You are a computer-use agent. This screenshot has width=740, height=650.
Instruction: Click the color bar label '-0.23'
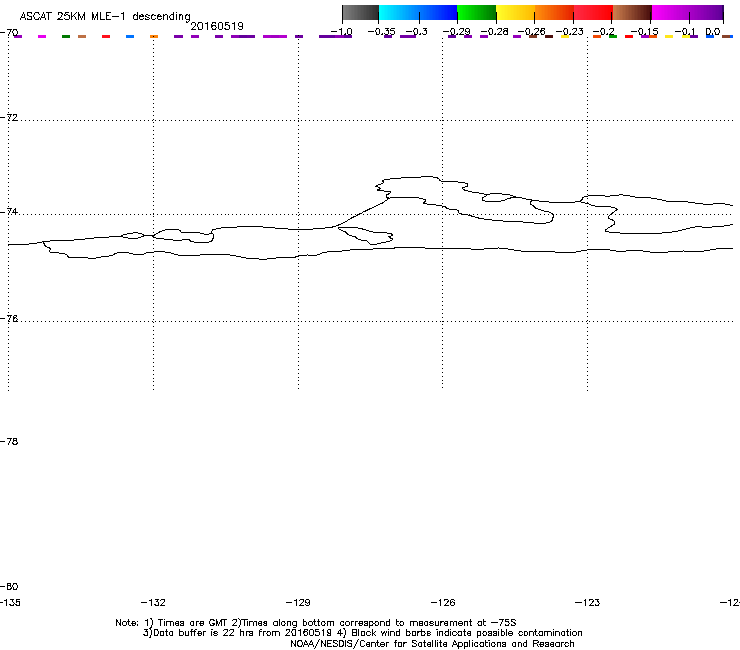pyautogui.click(x=570, y=32)
